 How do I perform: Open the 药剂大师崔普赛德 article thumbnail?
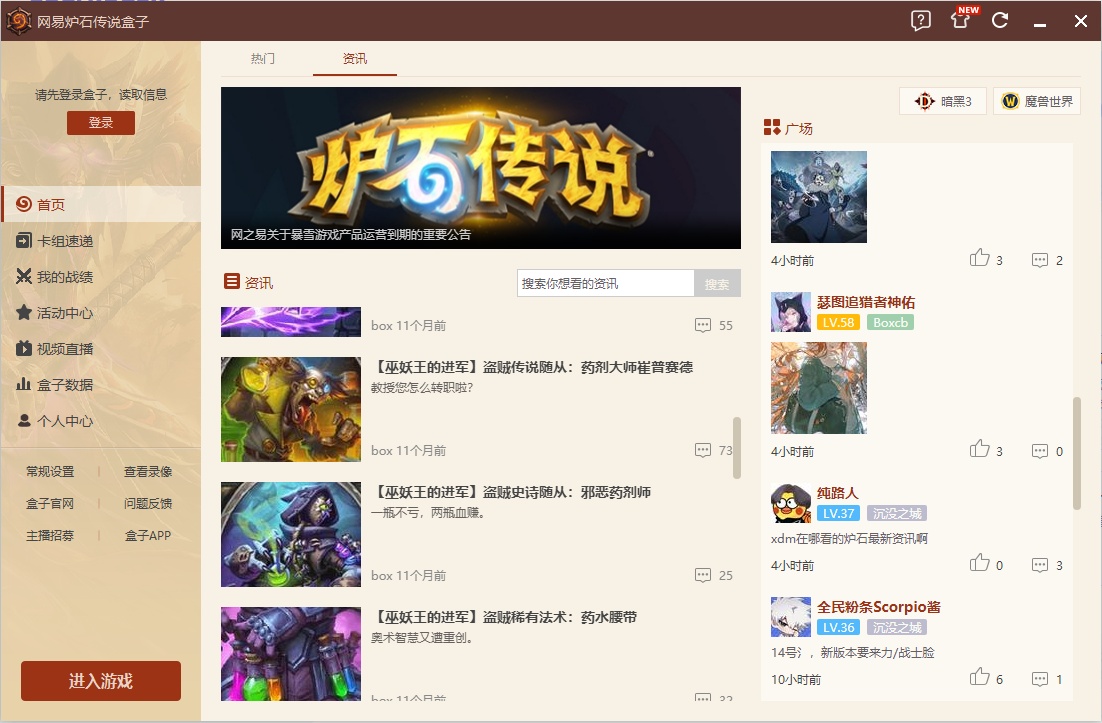click(x=291, y=409)
